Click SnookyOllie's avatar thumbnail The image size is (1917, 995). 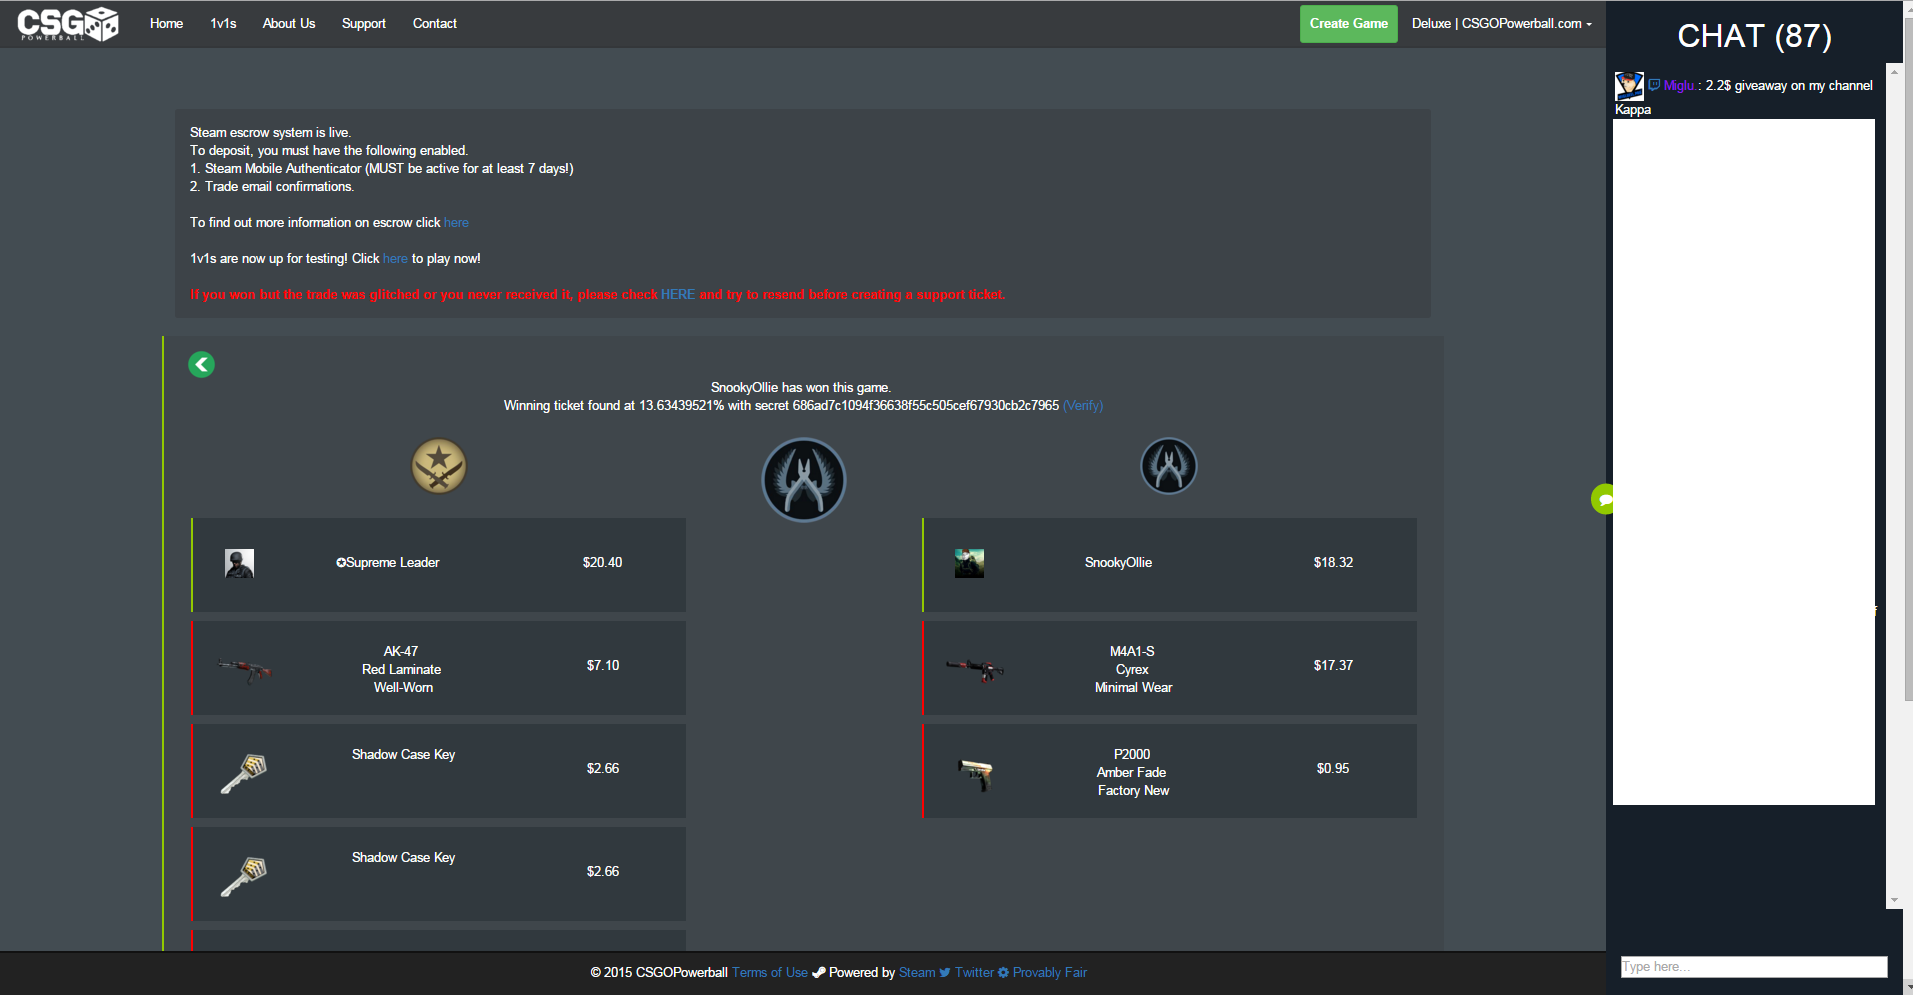[x=969, y=564]
